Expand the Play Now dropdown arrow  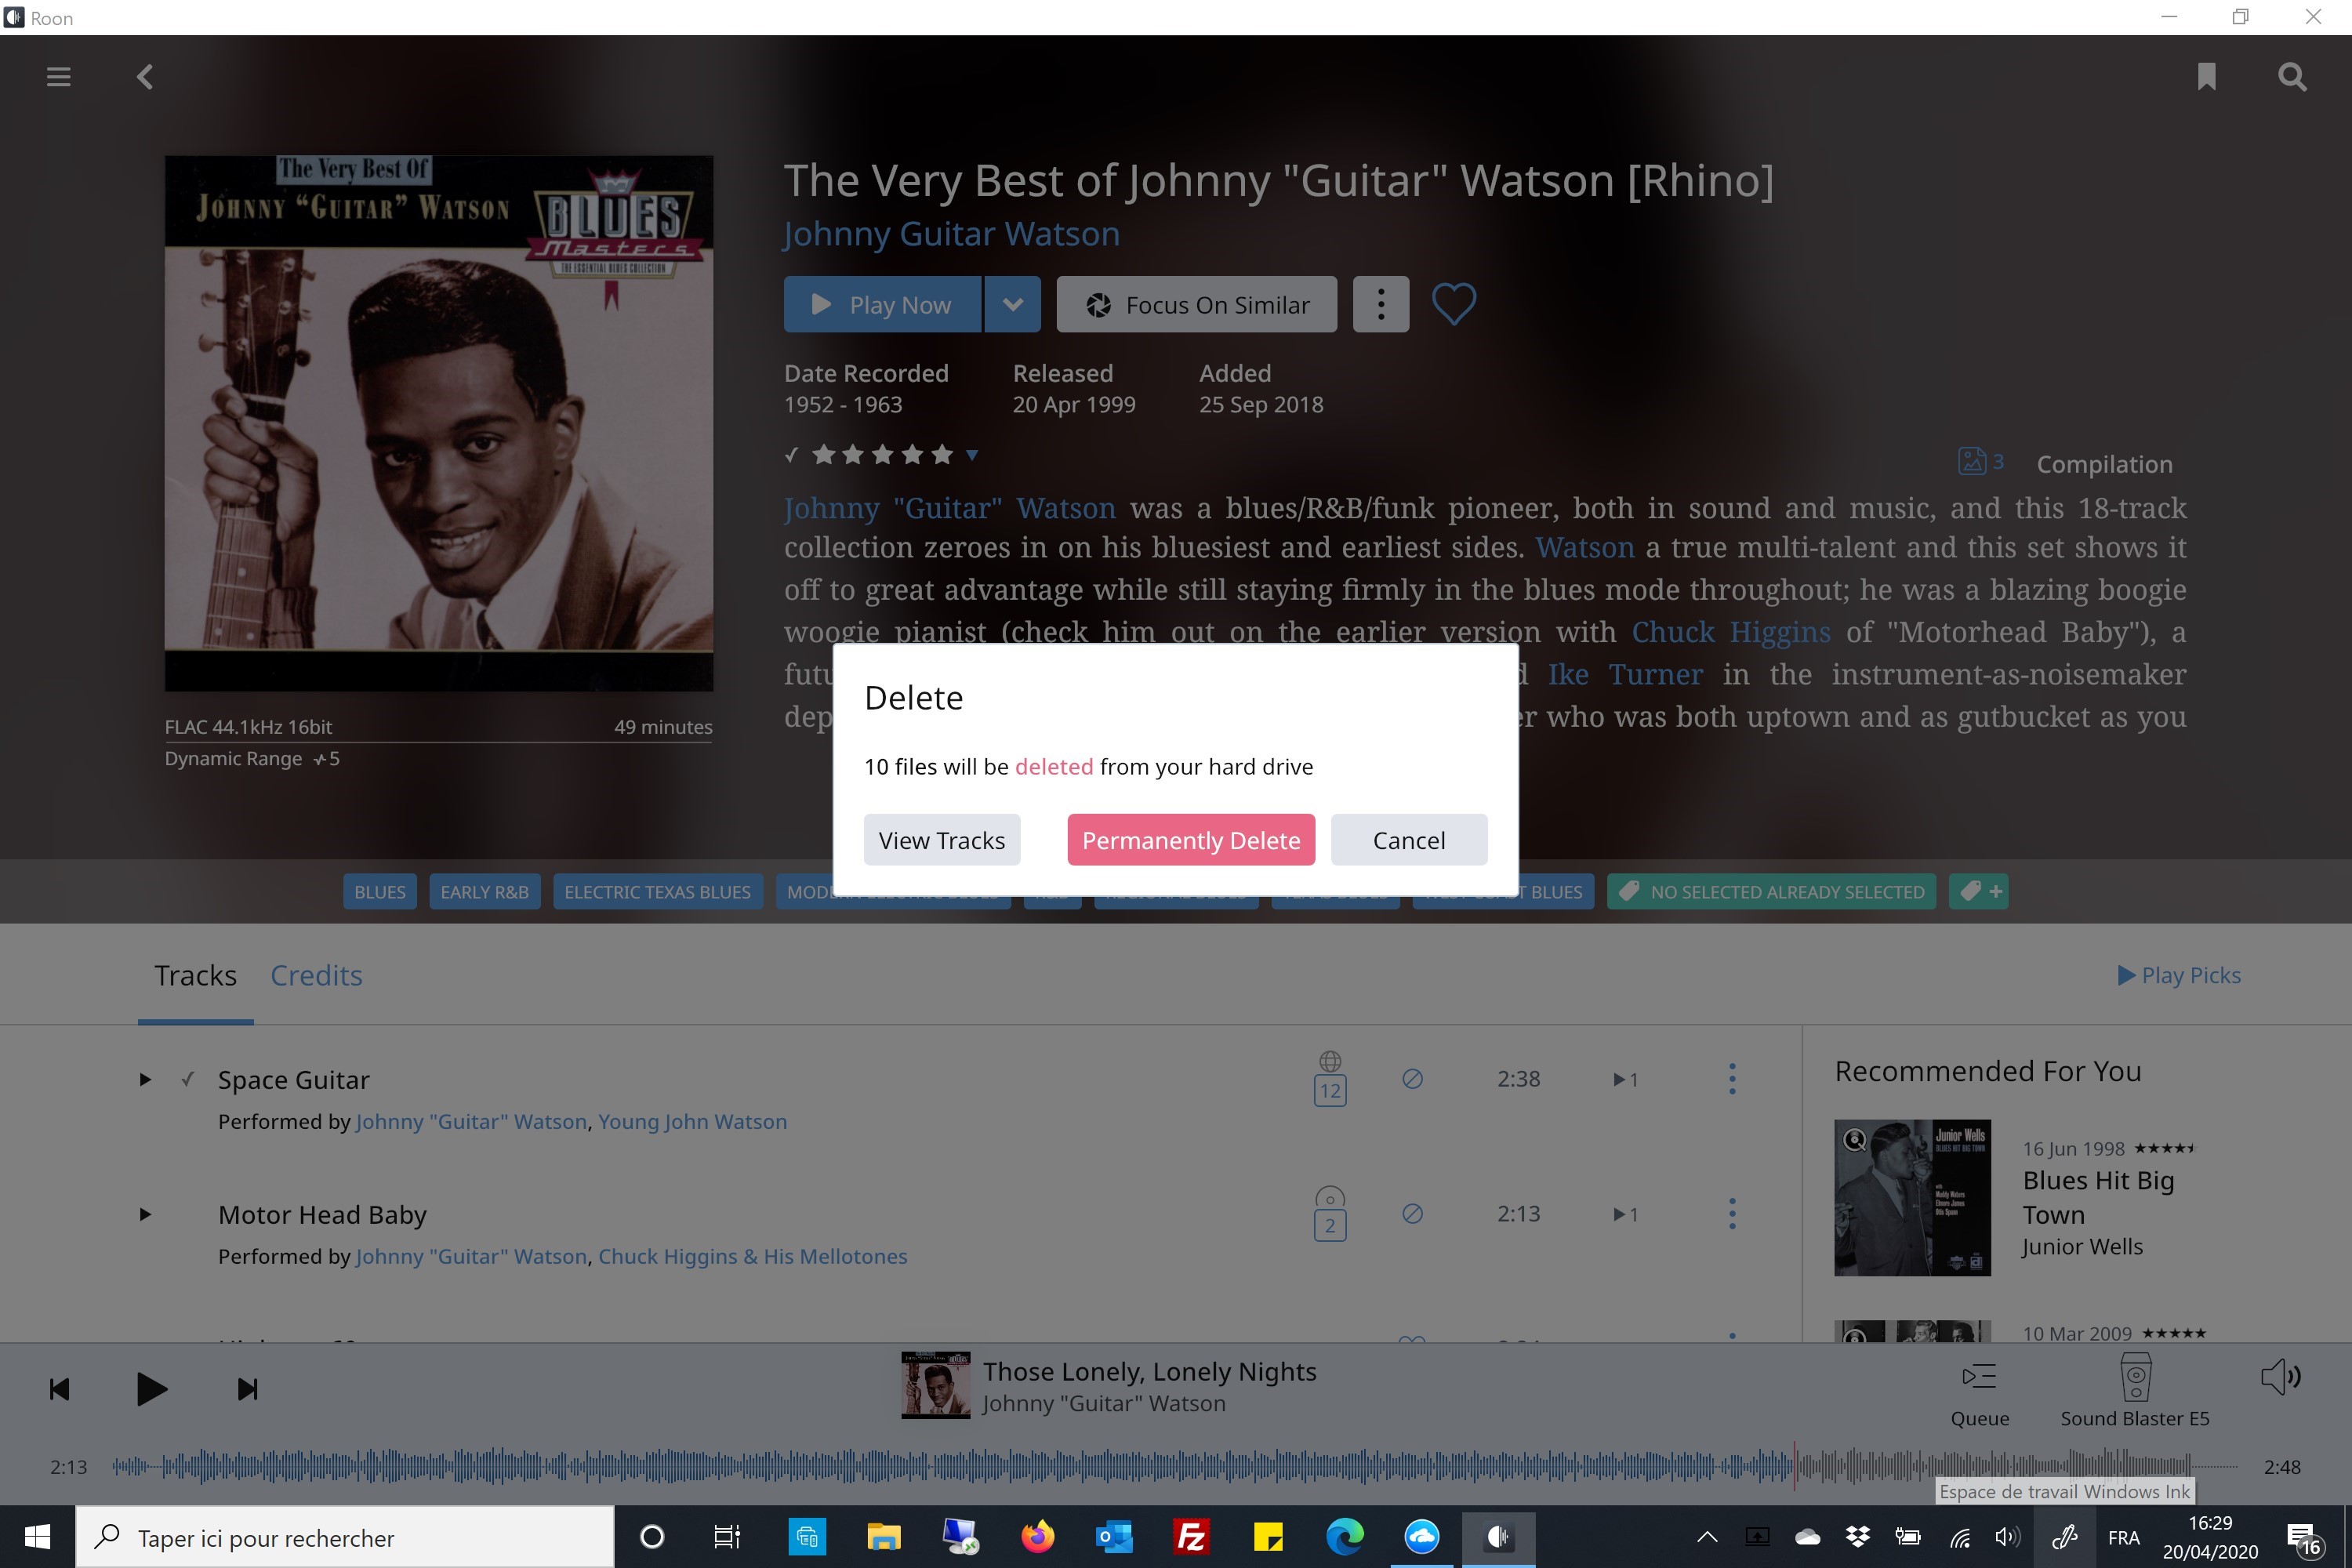pyautogui.click(x=1013, y=304)
